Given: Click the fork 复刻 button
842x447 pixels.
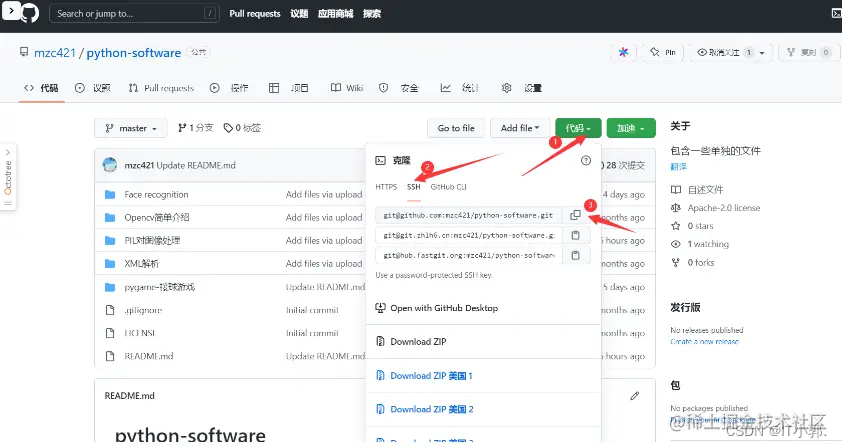Looking at the screenshot, I should pos(808,52).
